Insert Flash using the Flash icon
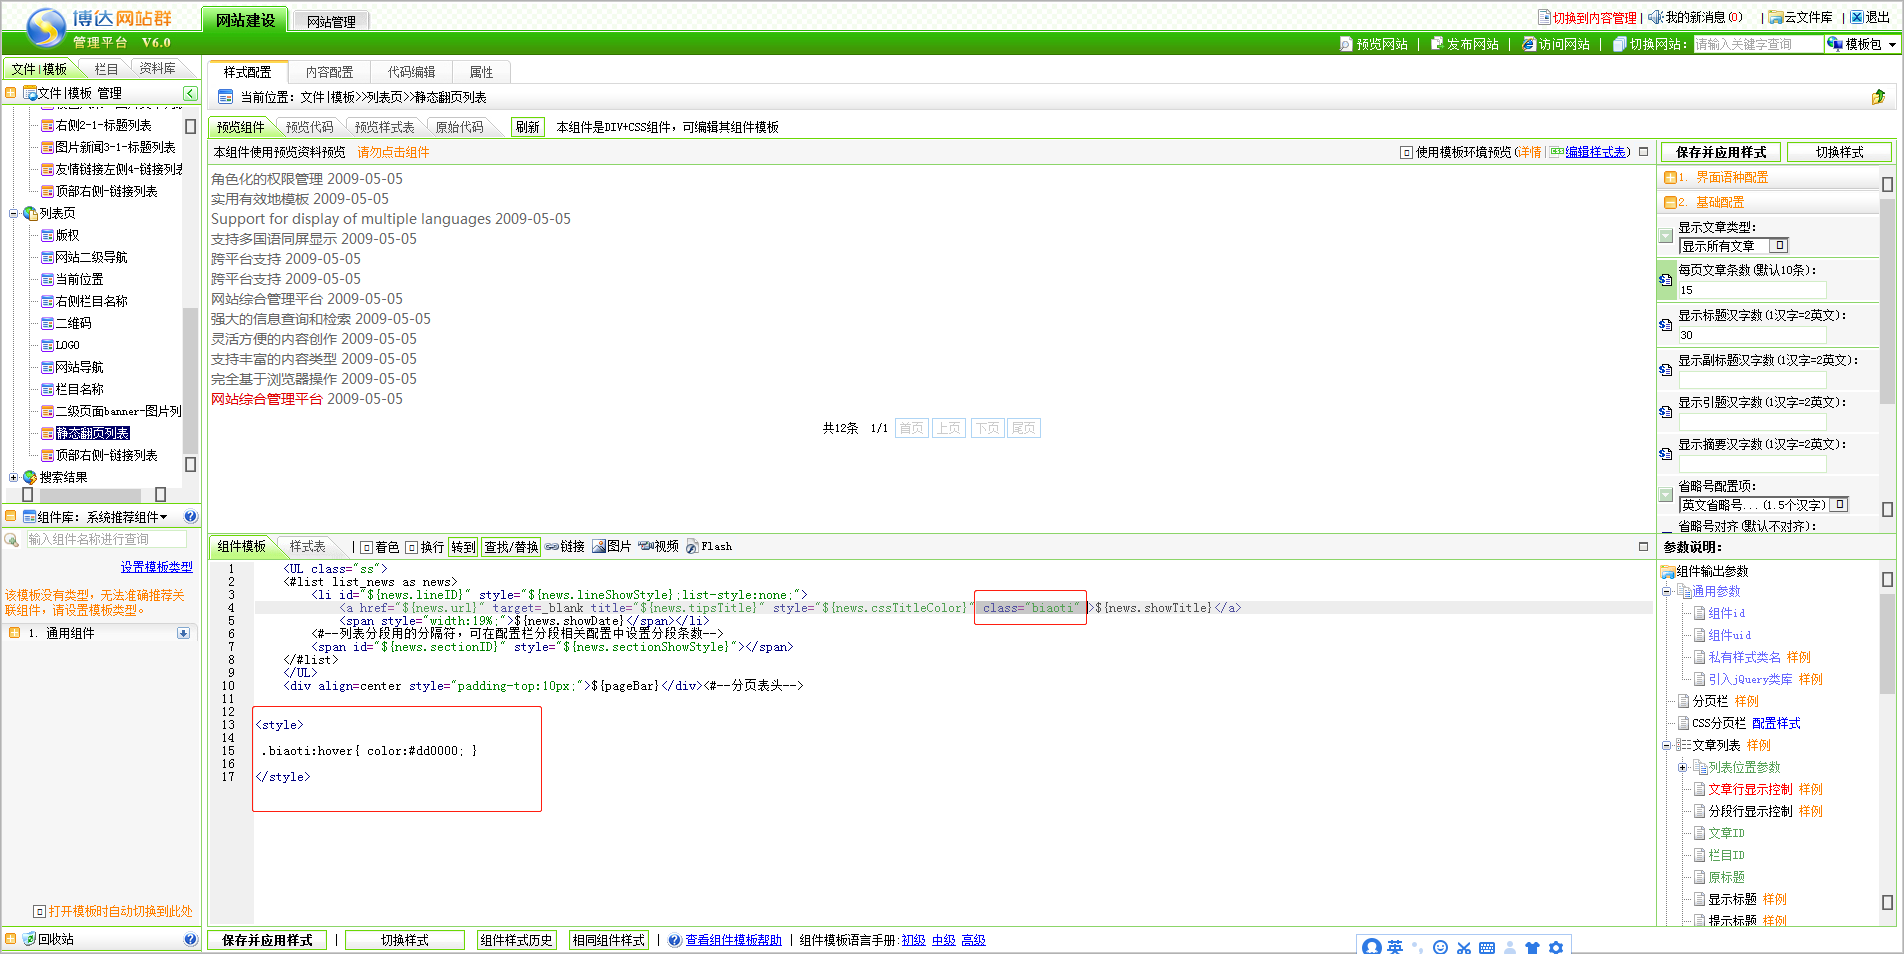 [x=692, y=546]
